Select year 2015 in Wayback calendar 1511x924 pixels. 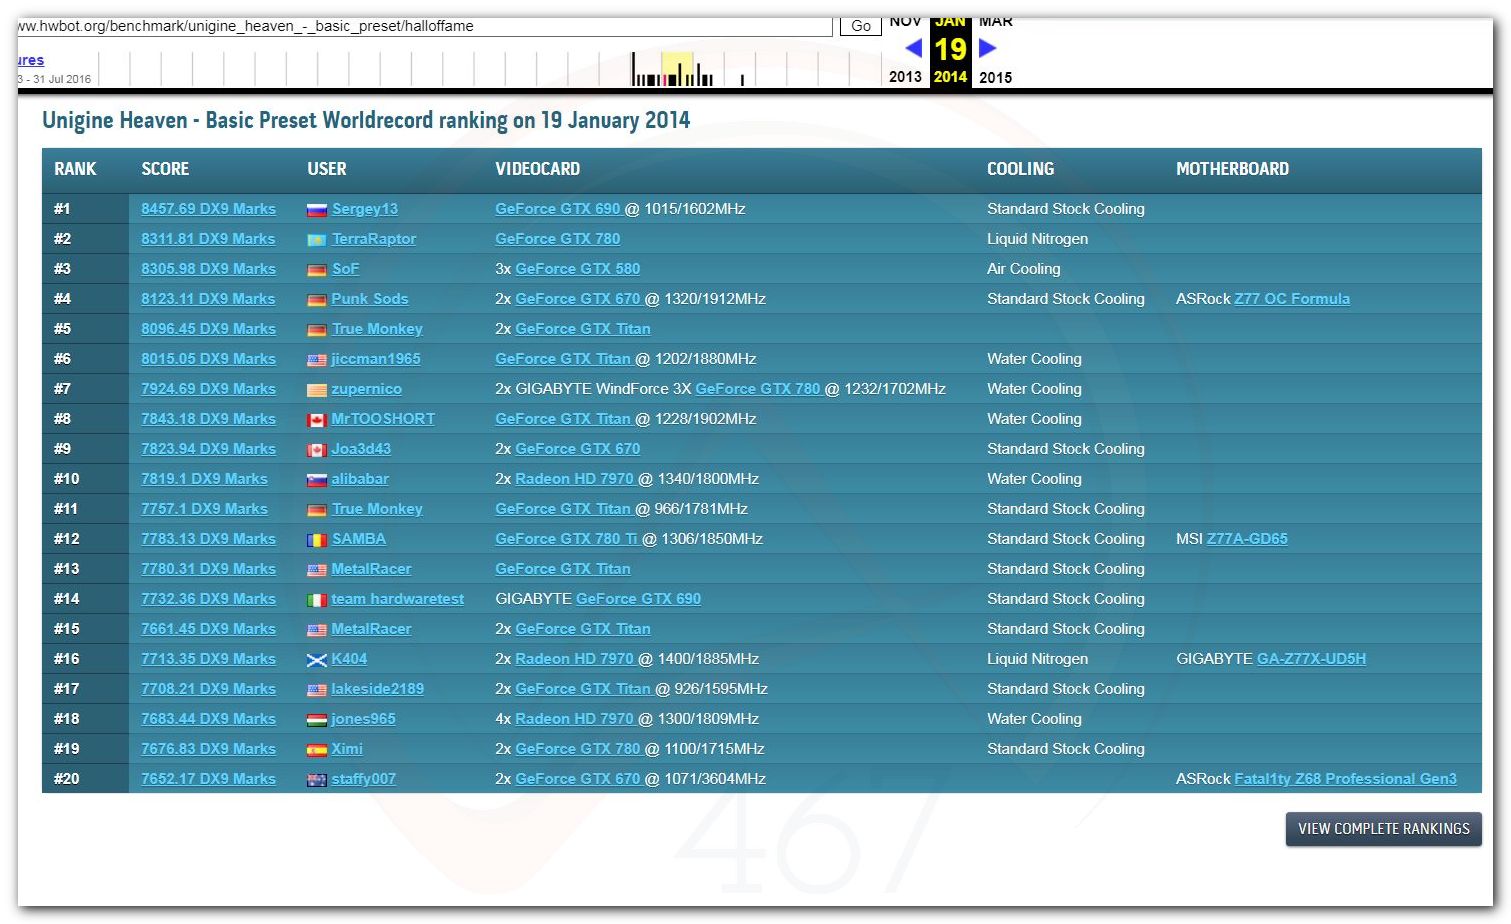995,77
